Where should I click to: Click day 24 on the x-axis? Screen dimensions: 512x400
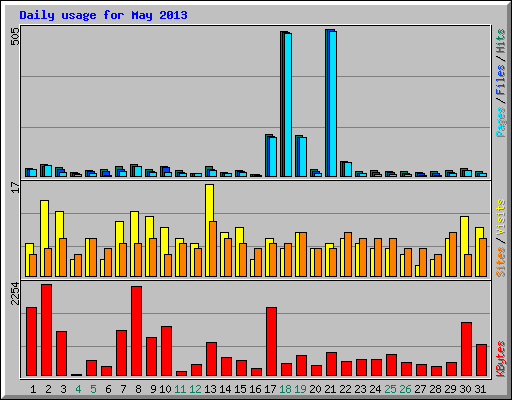click(375, 389)
